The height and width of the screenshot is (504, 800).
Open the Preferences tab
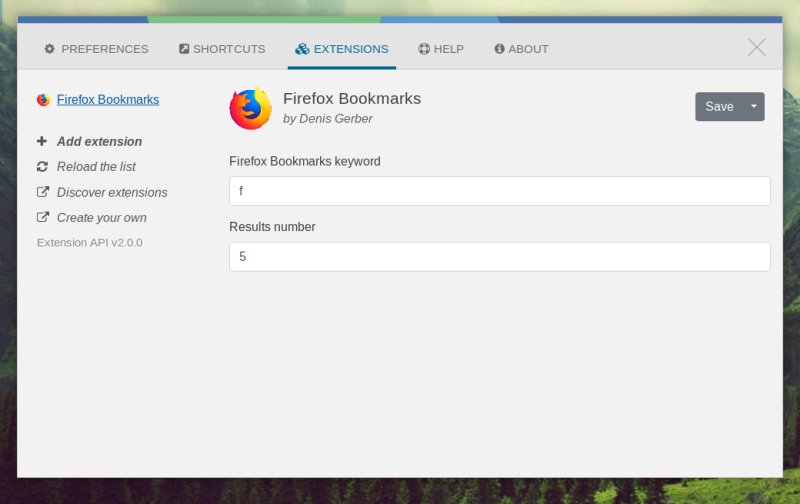[x=96, y=49]
